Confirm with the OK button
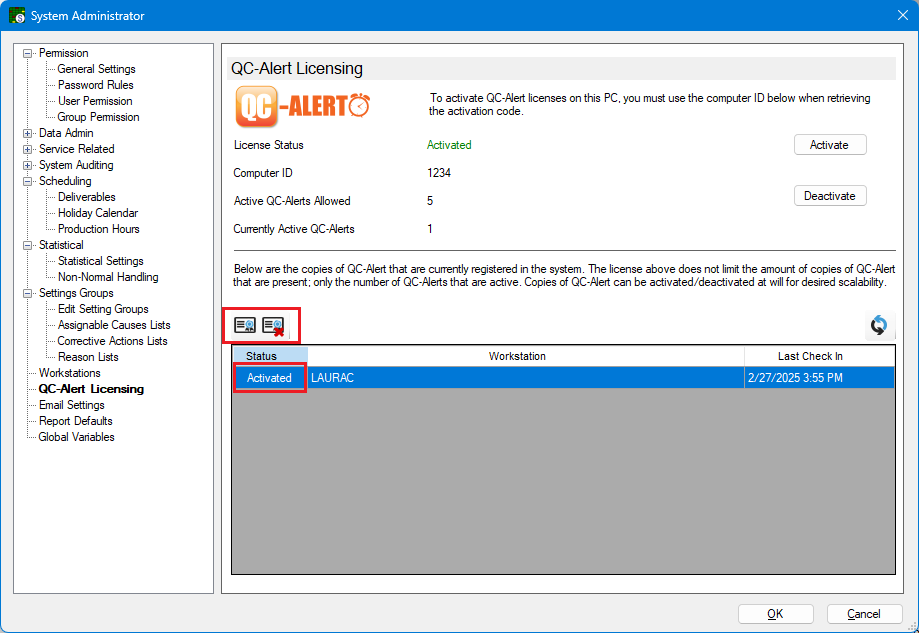The width and height of the screenshot is (919, 633). click(775, 614)
